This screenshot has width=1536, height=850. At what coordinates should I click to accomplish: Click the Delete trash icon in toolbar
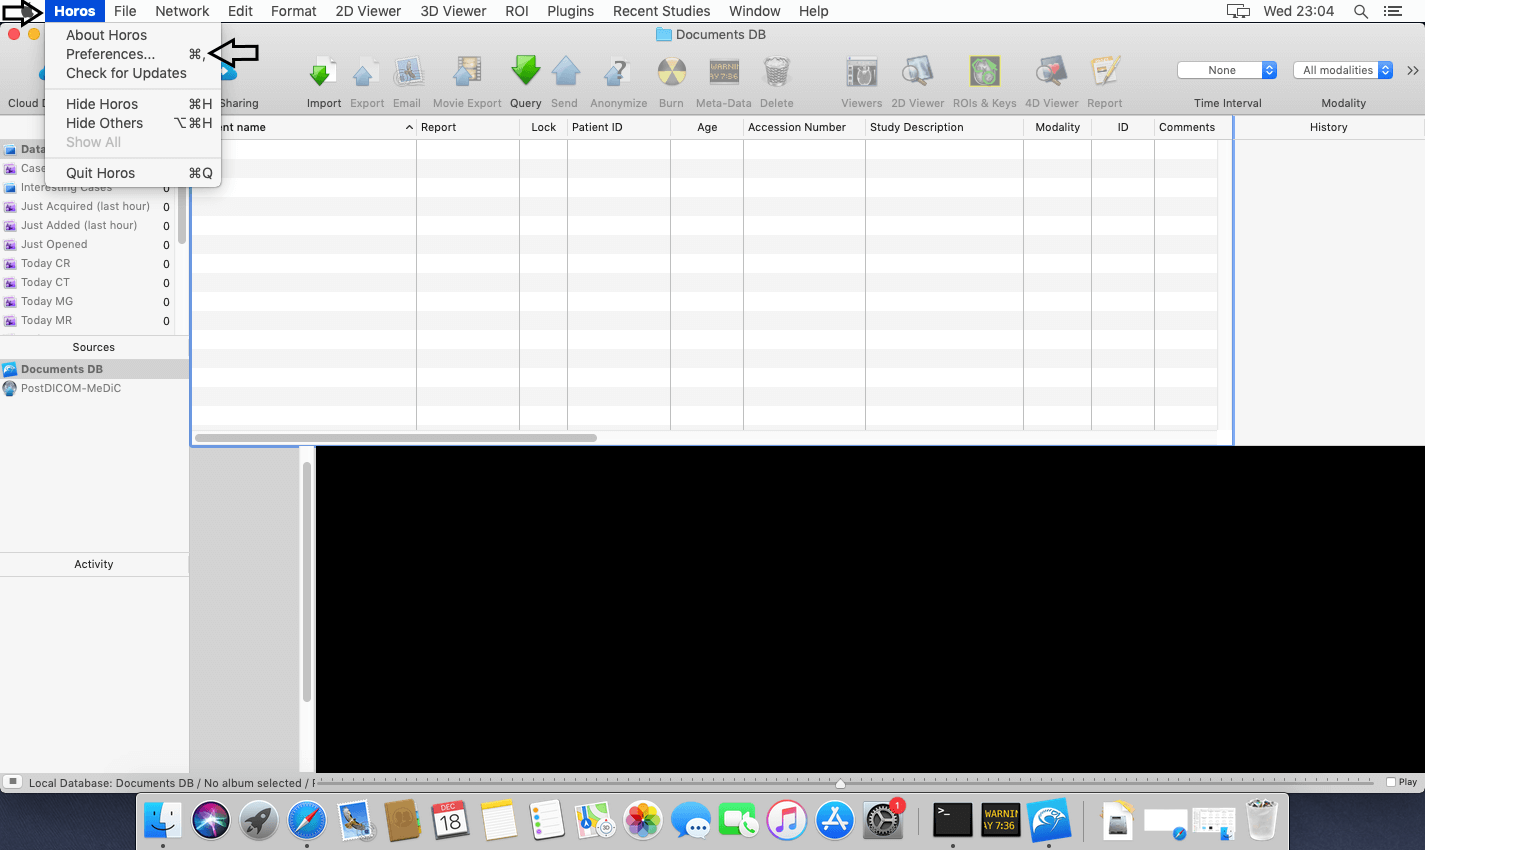(x=776, y=72)
